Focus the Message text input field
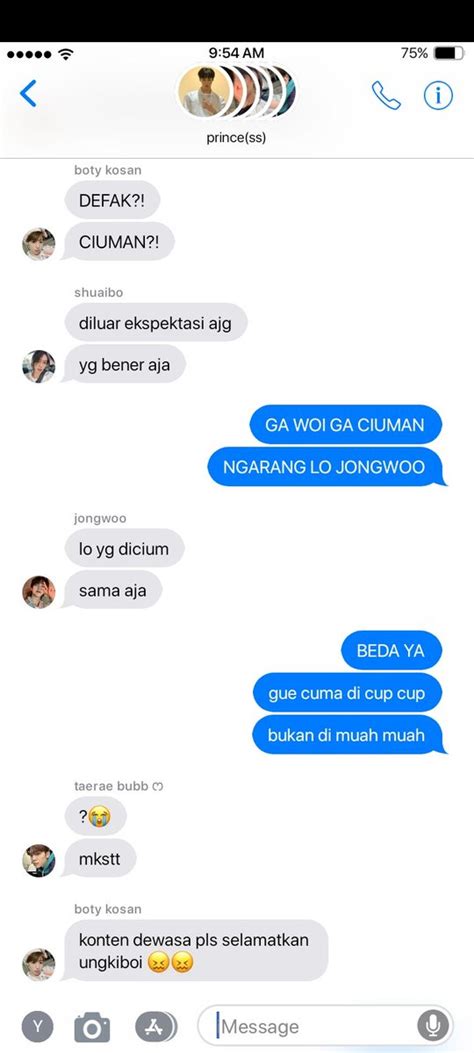Viewport: 474px width, 1053px height. click(x=326, y=1026)
